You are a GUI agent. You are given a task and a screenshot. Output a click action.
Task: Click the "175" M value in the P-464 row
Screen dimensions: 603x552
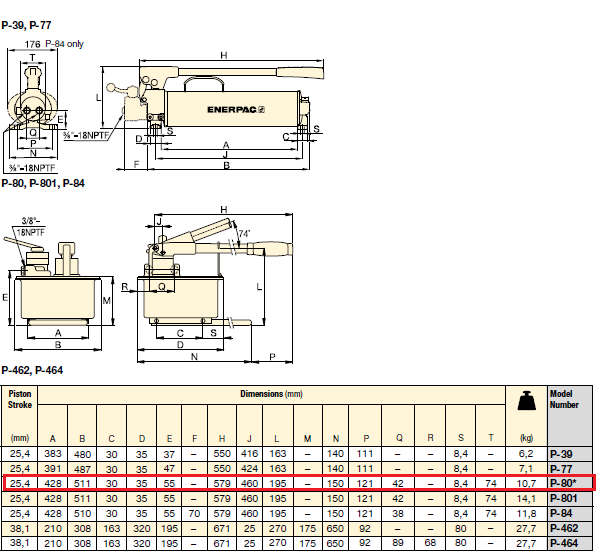click(x=308, y=543)
